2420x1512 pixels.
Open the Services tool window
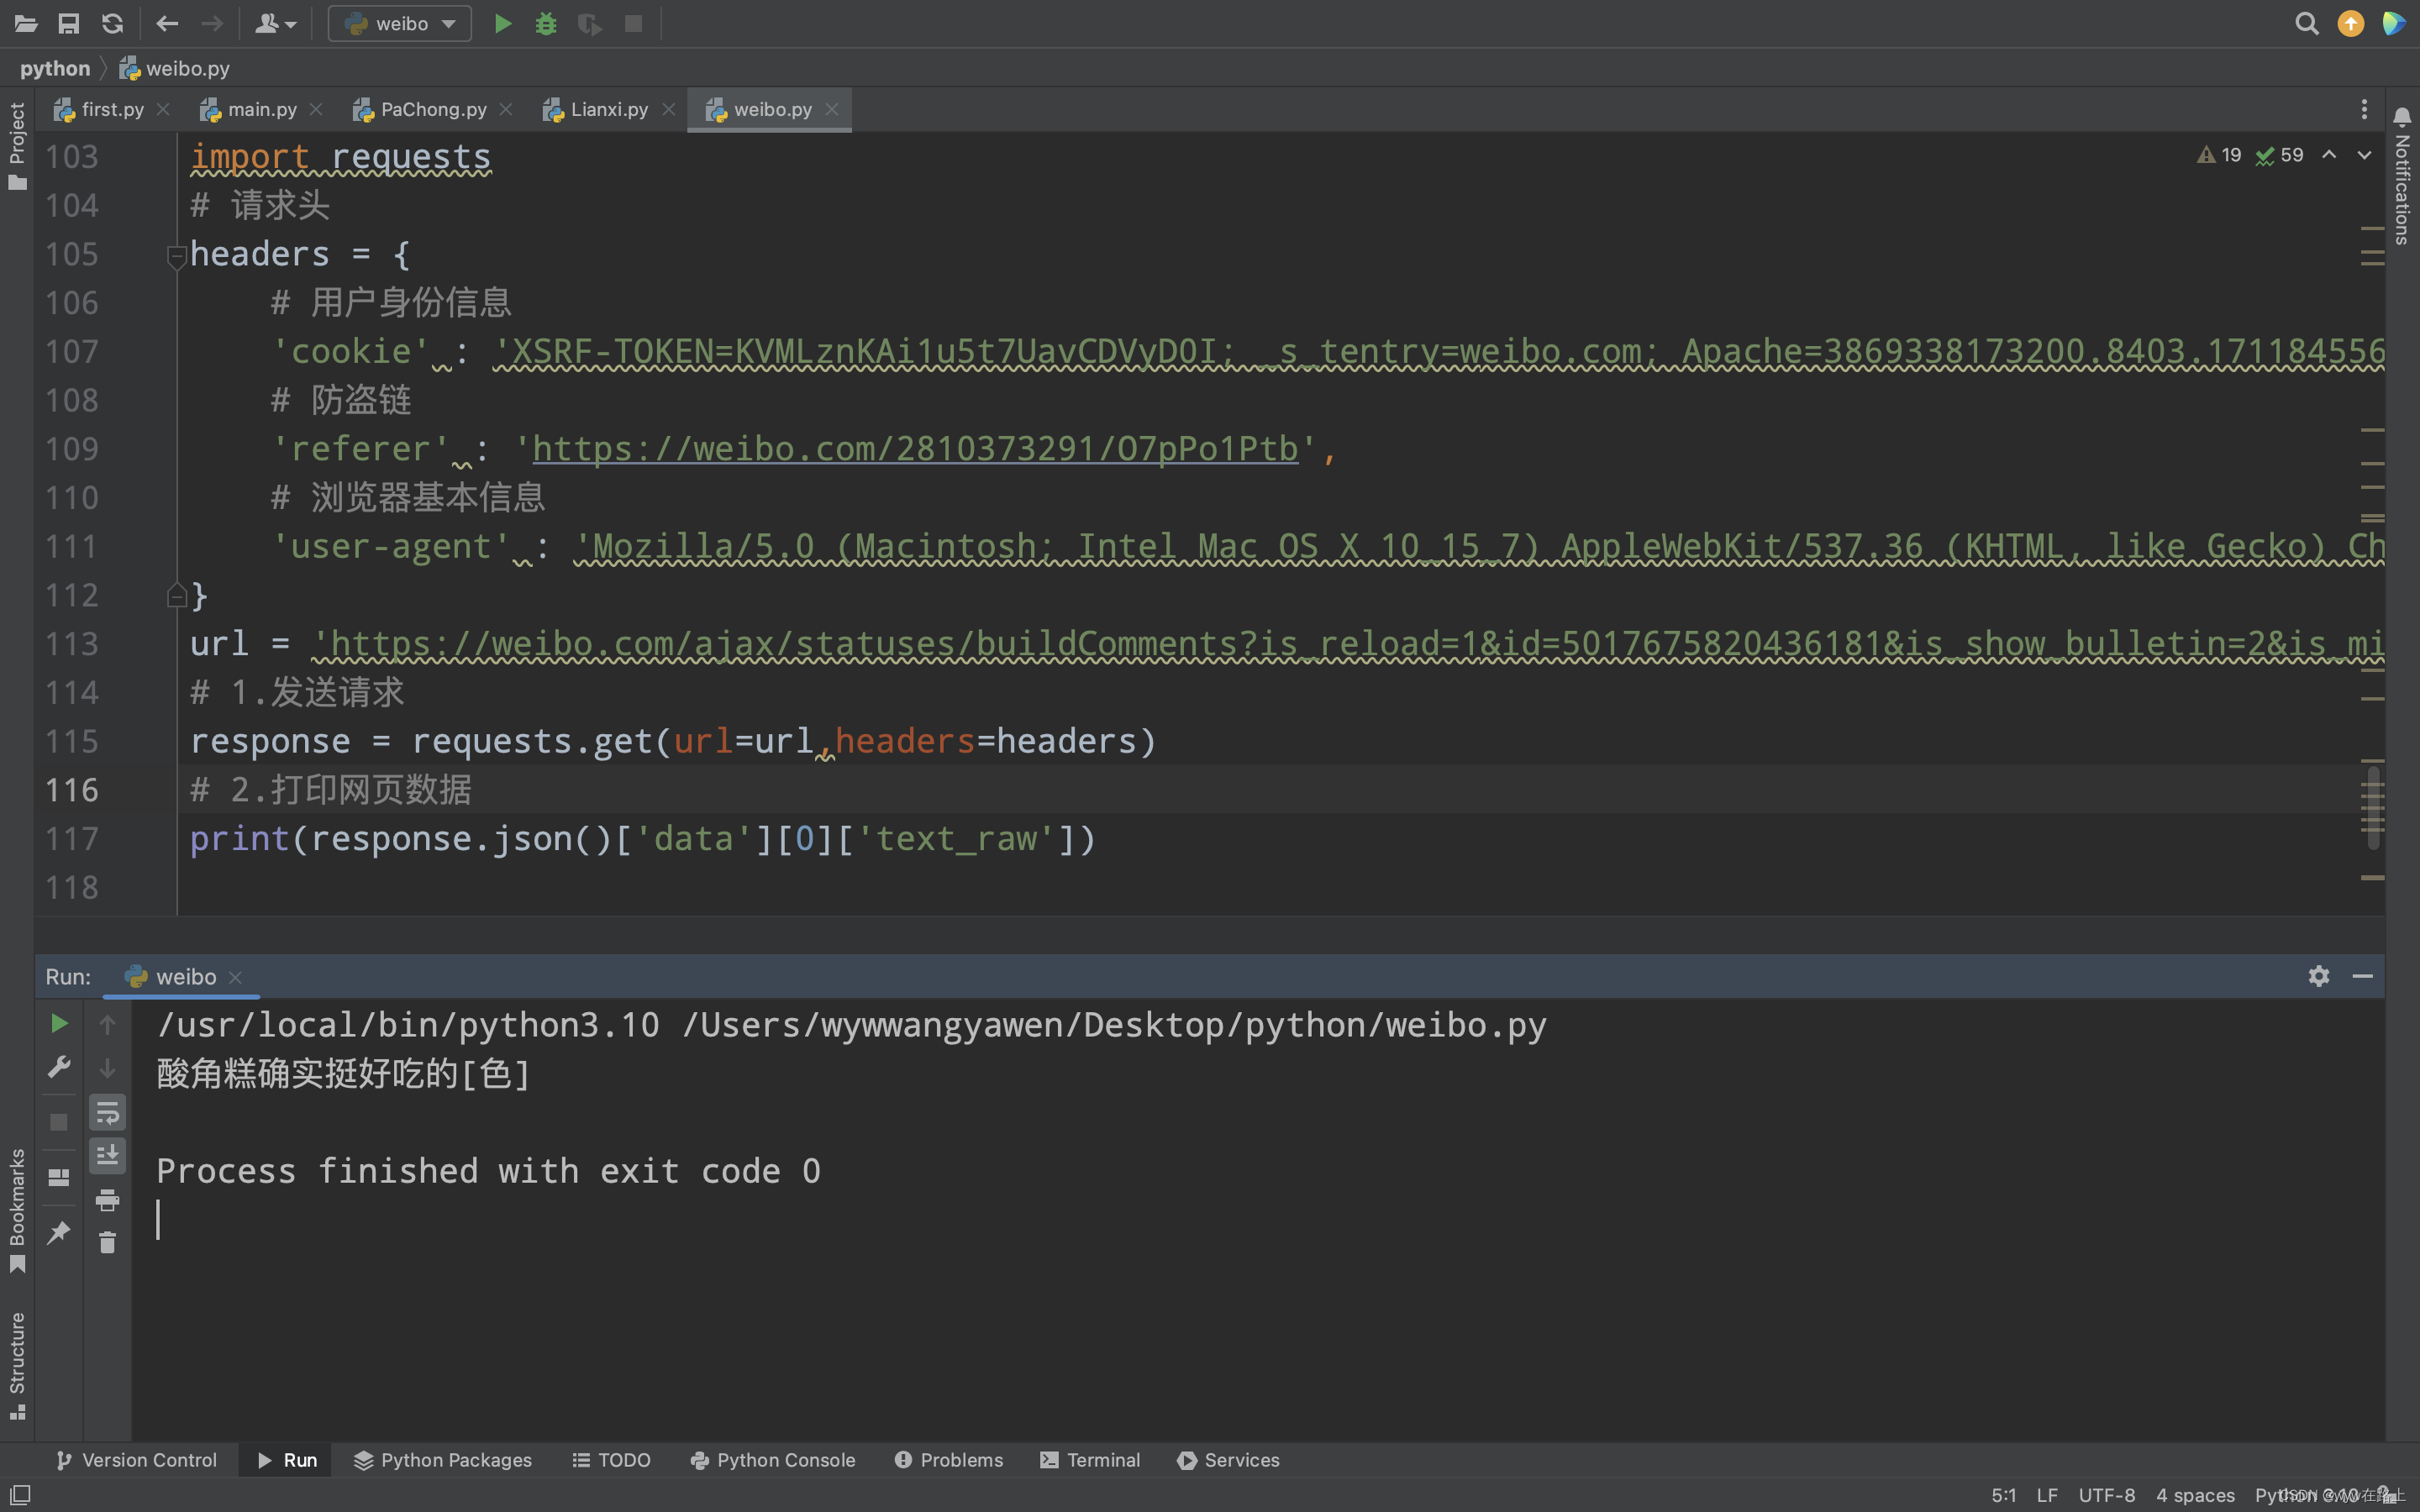click(1228, 1460)
